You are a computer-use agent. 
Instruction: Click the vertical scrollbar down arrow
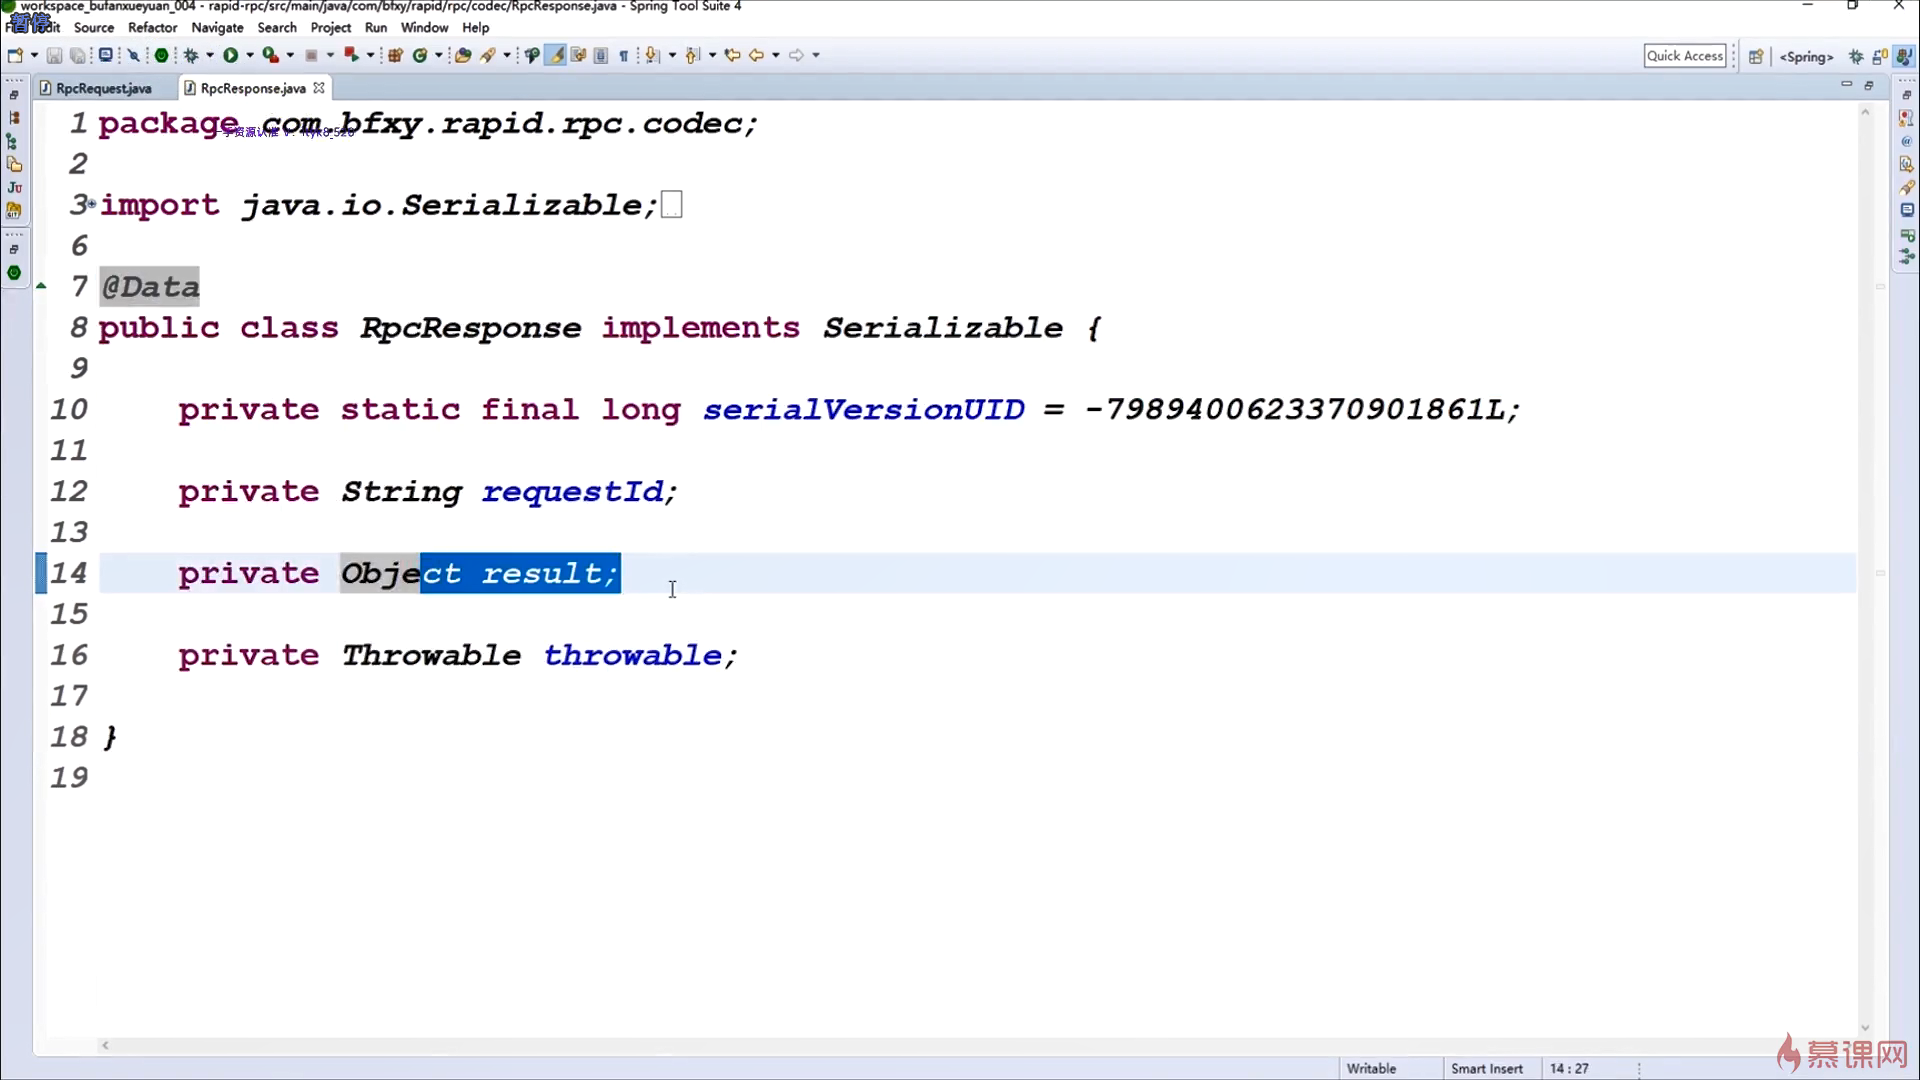[1865, 1028]
